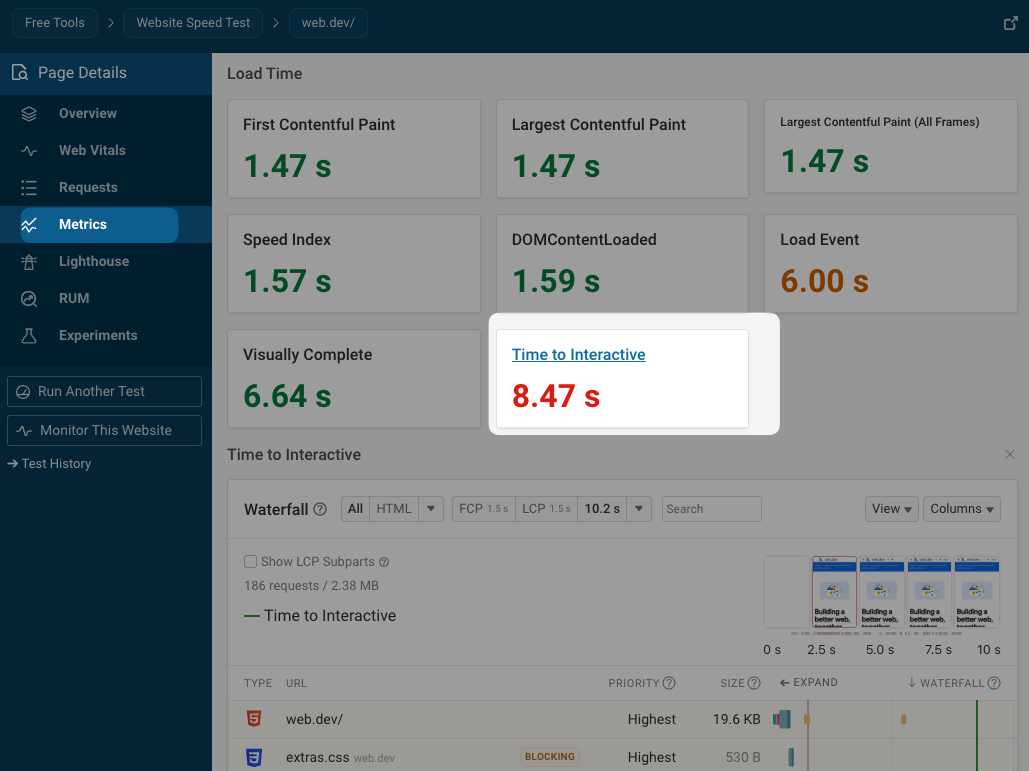Follow the Time to Interactive link
Image resolution: width=1029 pixels, height=771 pixels.
(578, 354)
